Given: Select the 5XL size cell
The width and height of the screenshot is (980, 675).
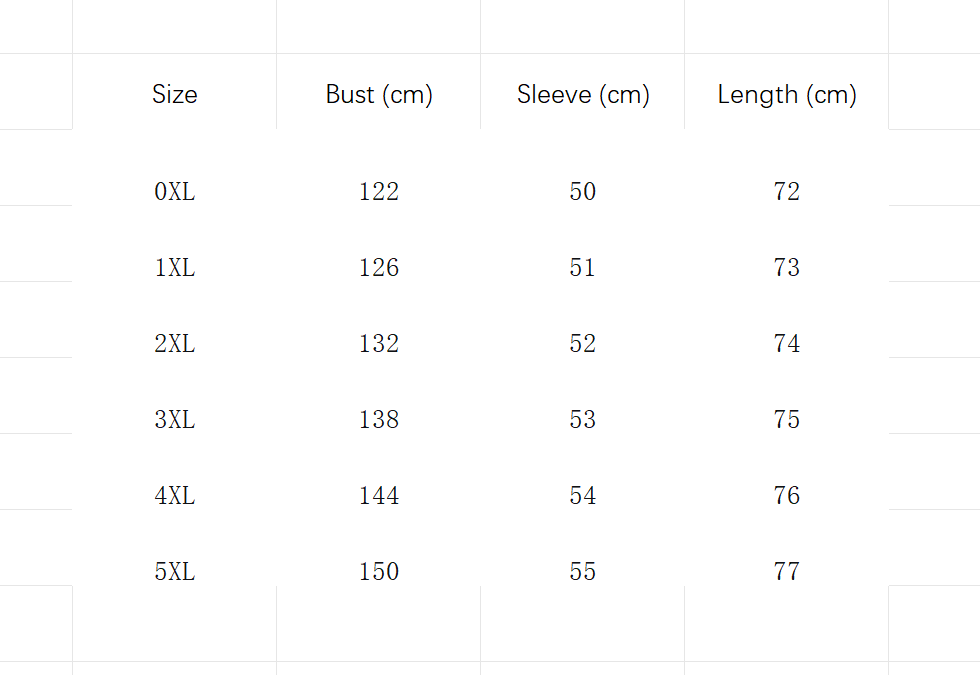Looking at the screenshot, I should coord(175,571).
